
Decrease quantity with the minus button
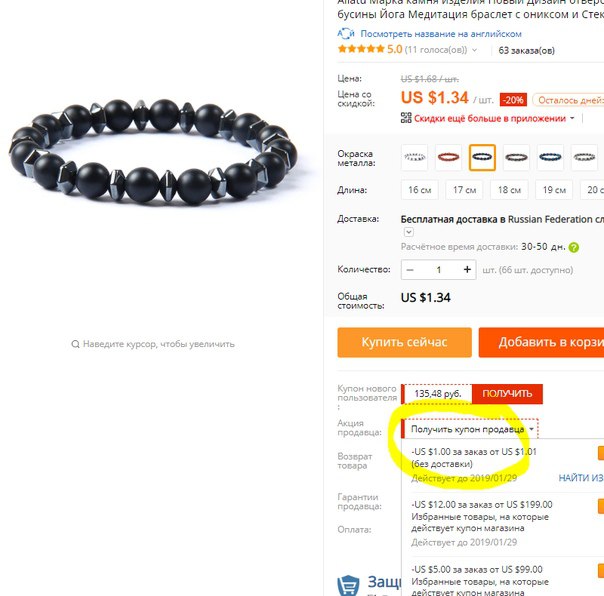tap(410, 270)
